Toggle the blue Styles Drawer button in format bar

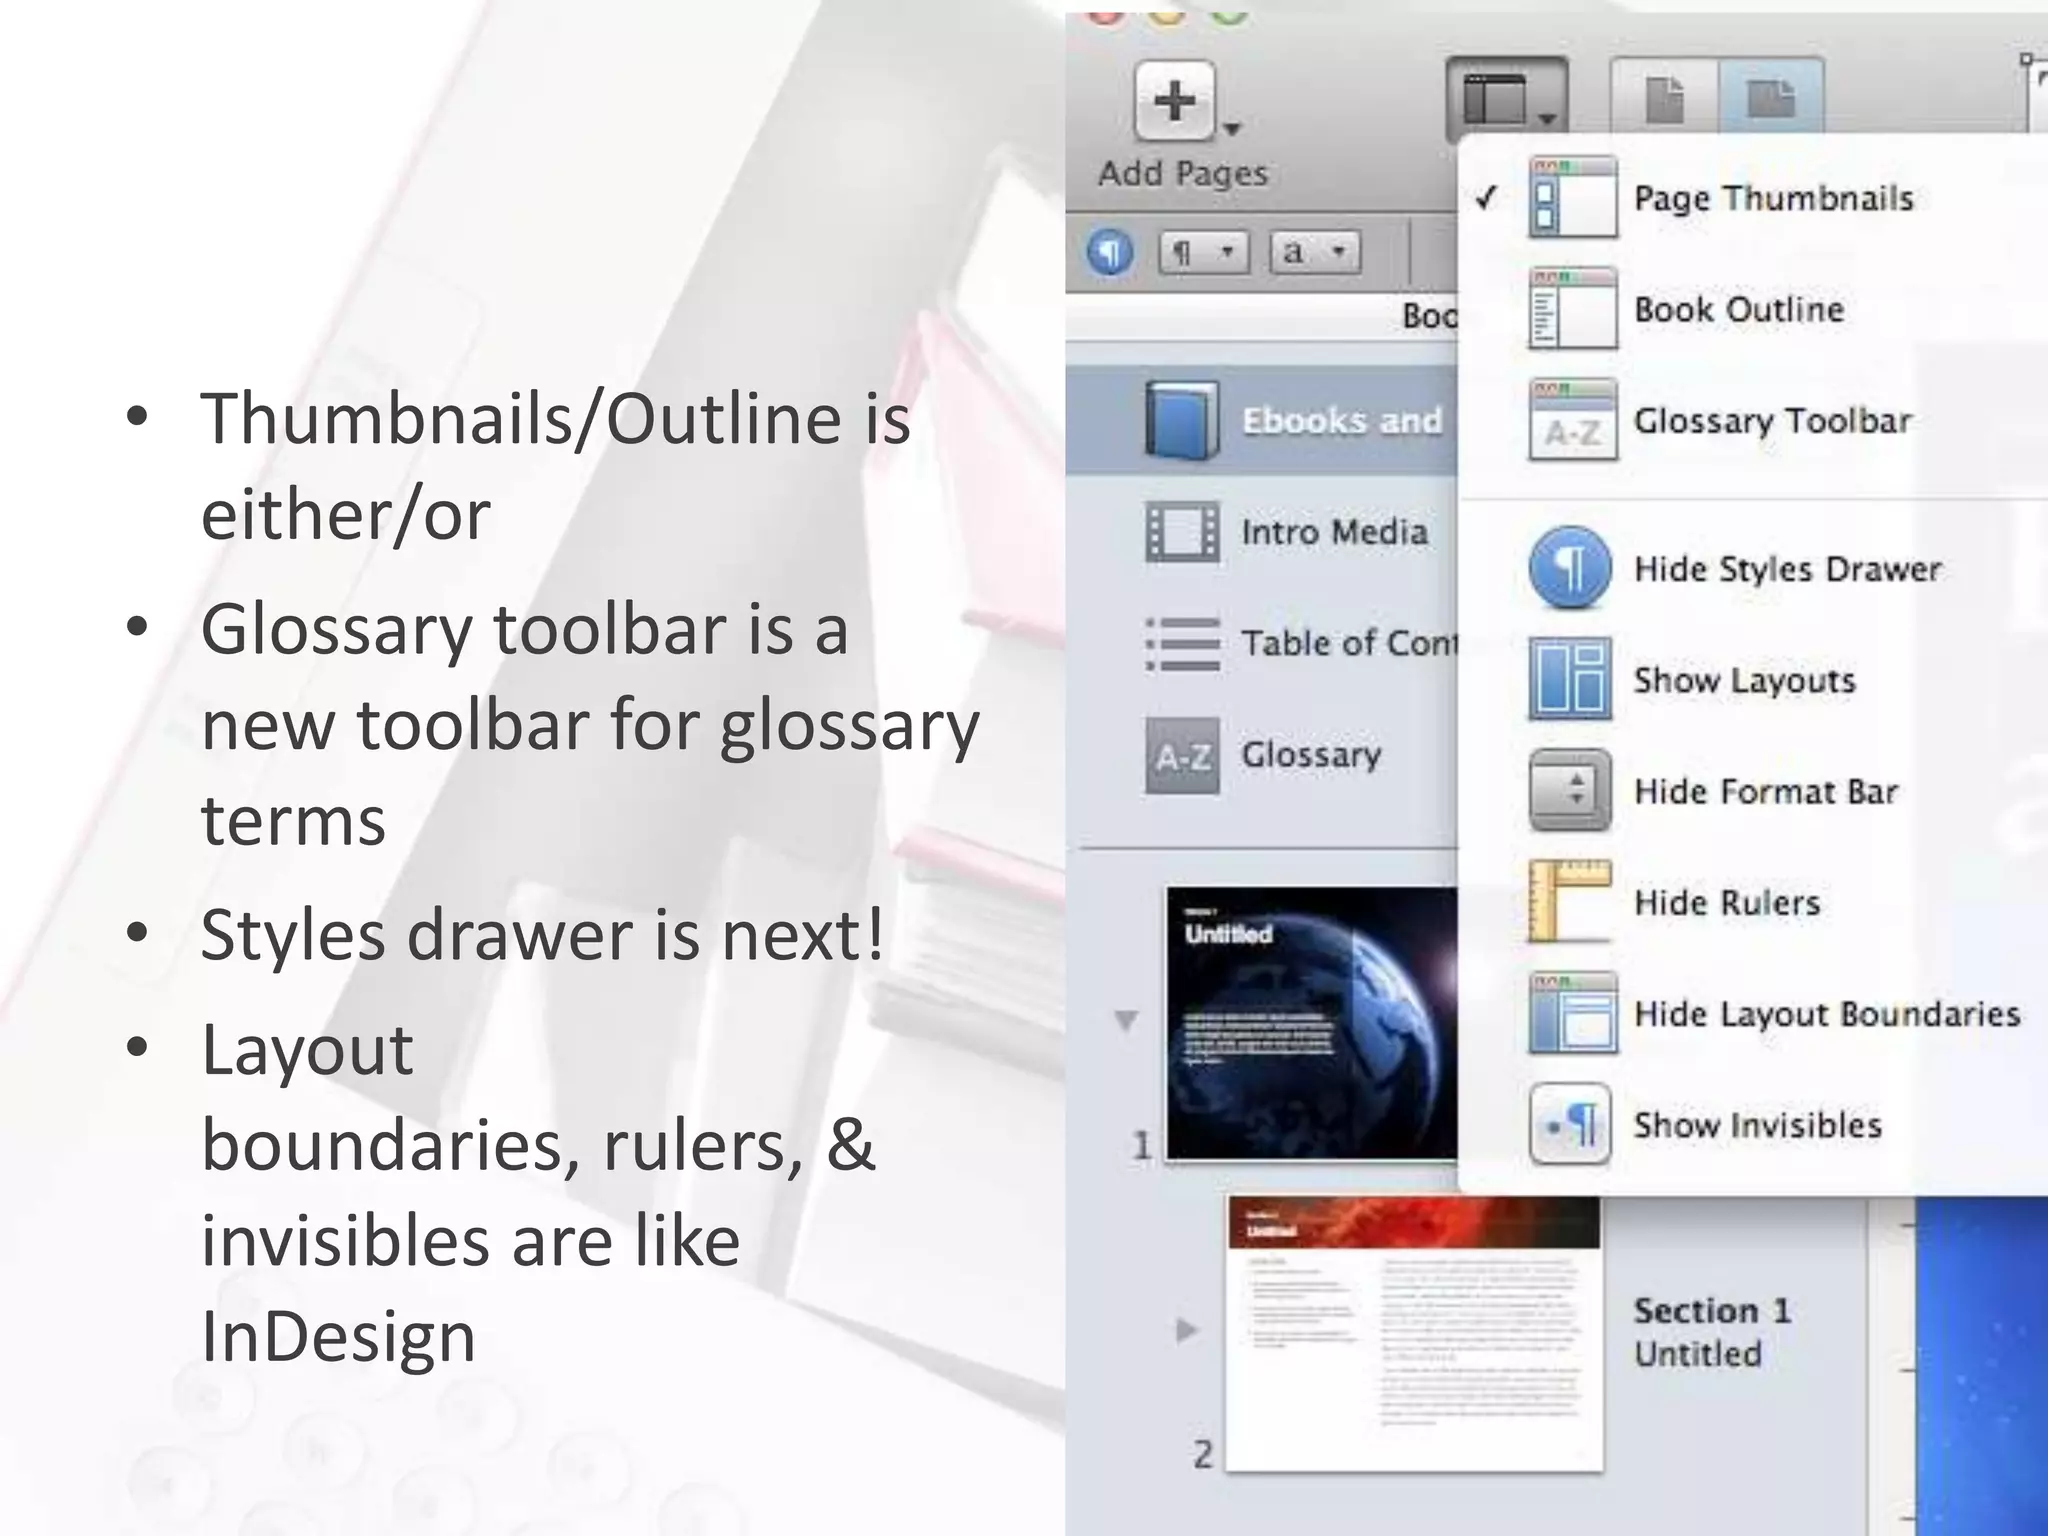1110,251
